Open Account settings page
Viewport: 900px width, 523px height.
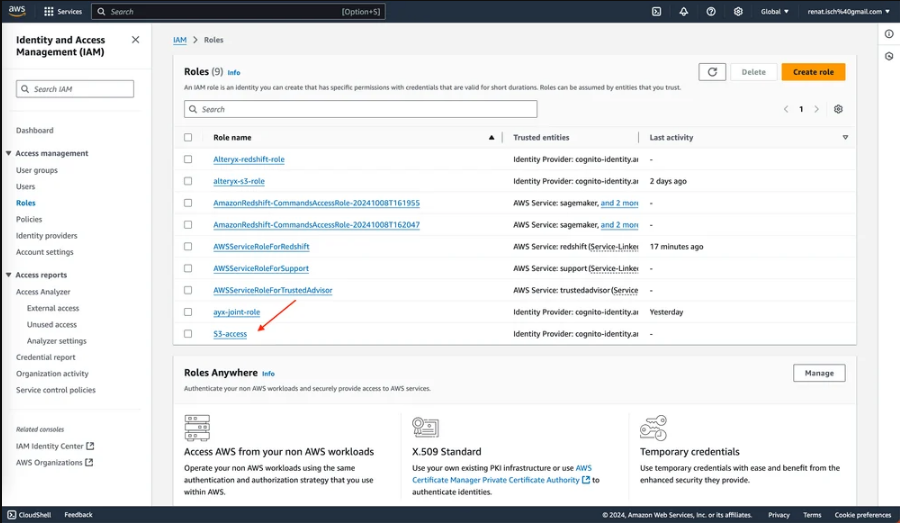45,252
